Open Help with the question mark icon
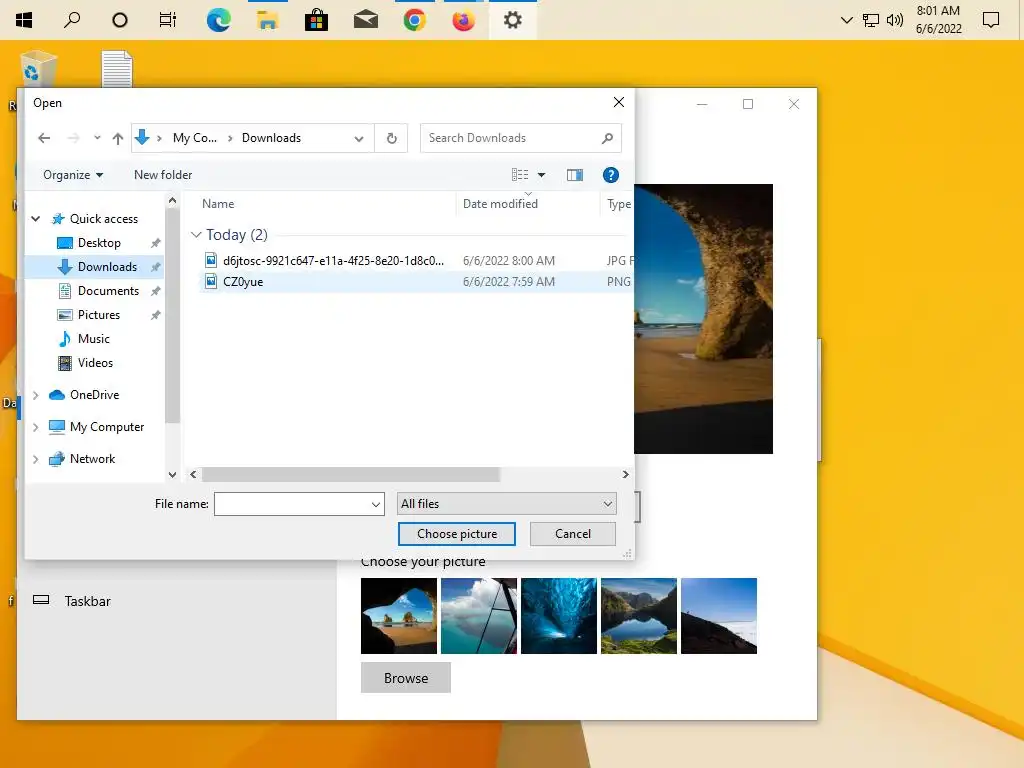Screen dimensions: 1024x768 (x=611, y=174)
